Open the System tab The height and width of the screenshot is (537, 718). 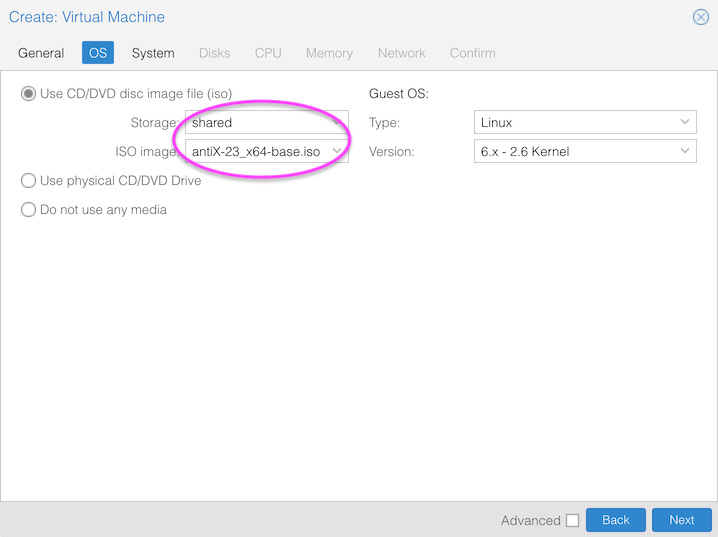click(x=153, y=53)
